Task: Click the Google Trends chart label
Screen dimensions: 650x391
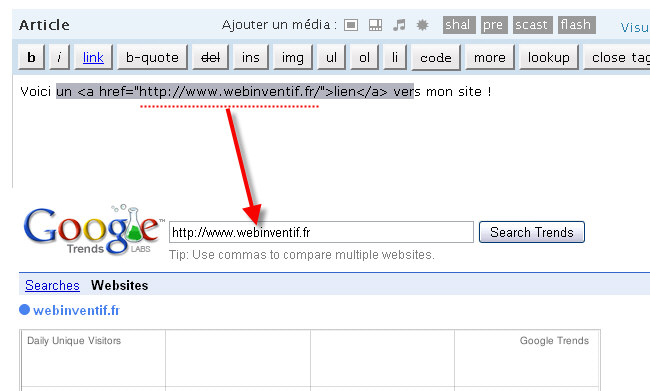Action: point(554,340)
